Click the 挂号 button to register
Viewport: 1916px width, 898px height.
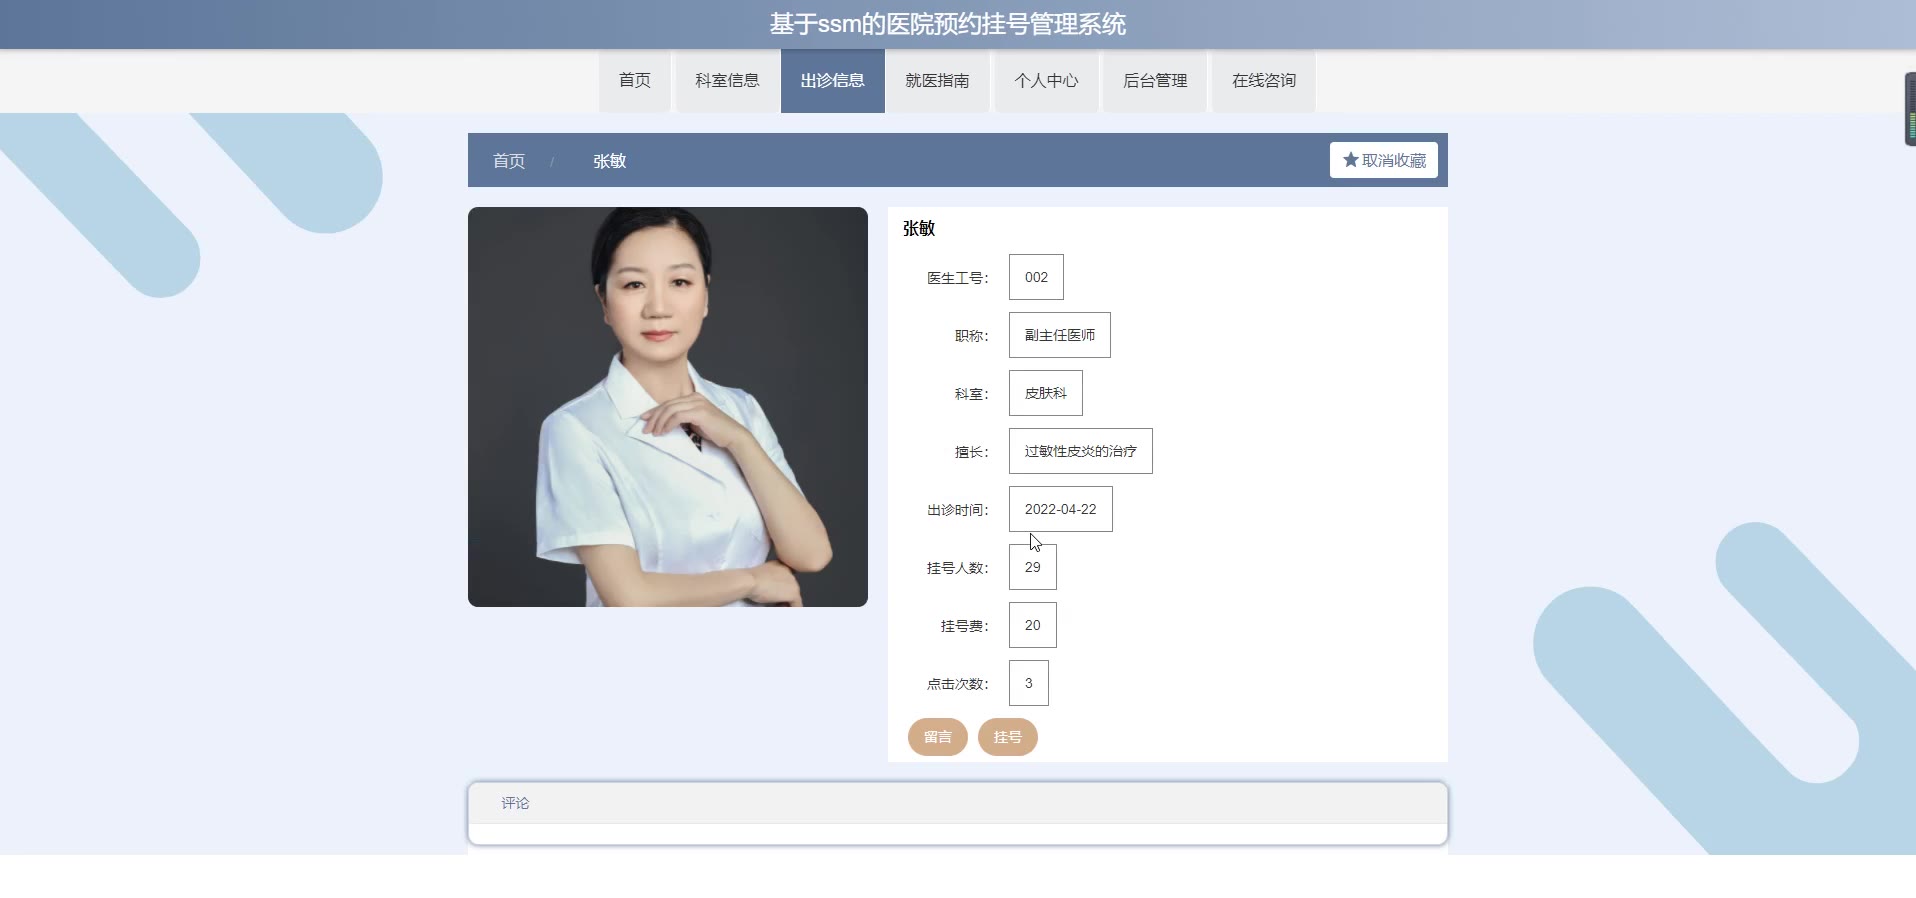tap(1008, 737)
